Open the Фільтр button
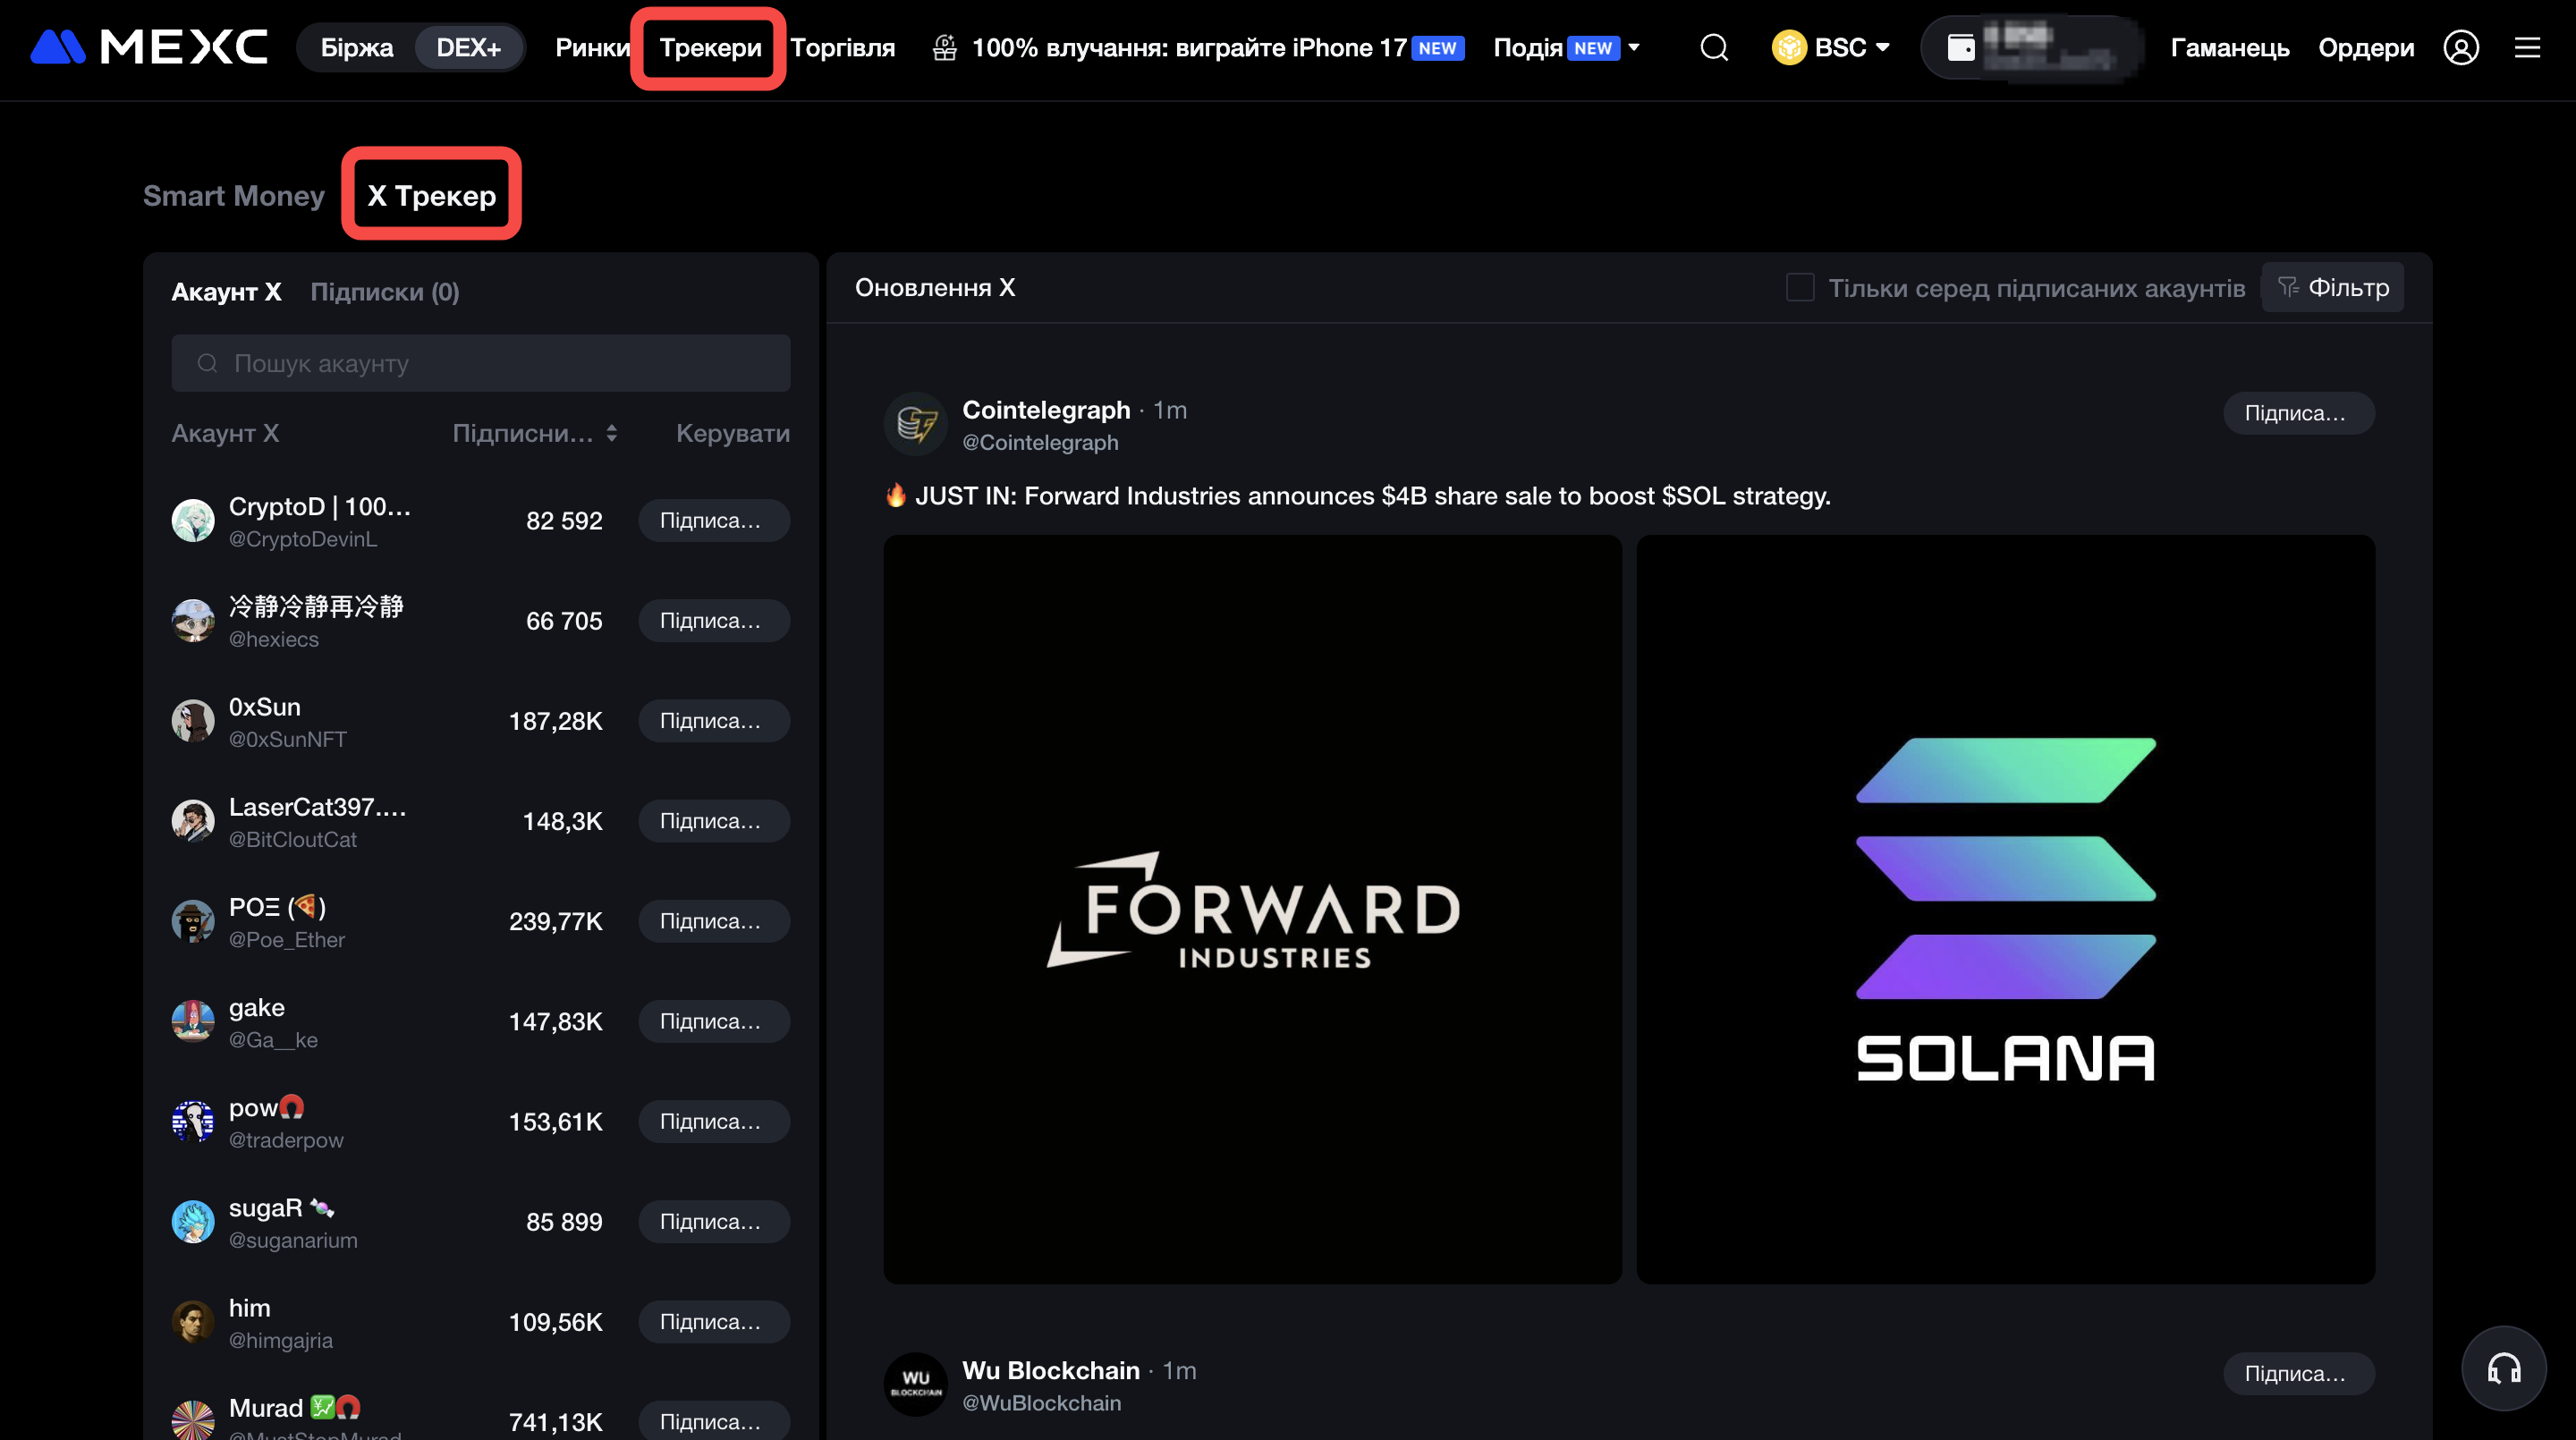Image resolution: width=2576 pixels, height=1440 pixels. [2332, 288]
